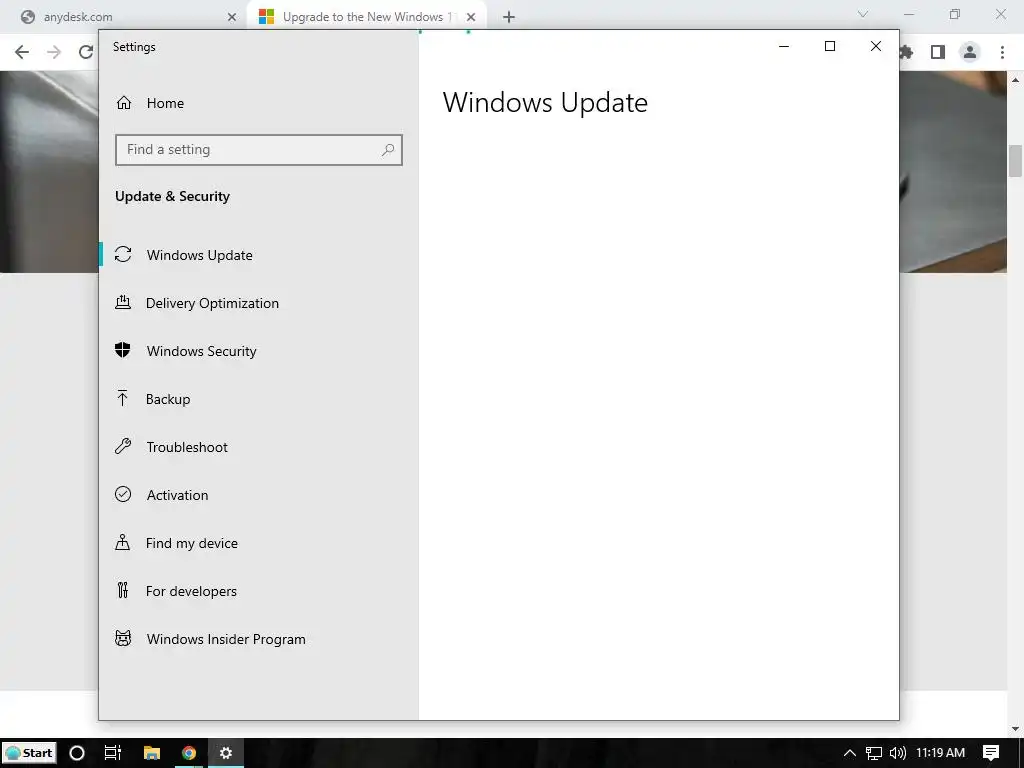Screen dimensions: 1024x768
Task: Close the anydesk.com tab
Action: pyautogui.click(x=232, y=17)
